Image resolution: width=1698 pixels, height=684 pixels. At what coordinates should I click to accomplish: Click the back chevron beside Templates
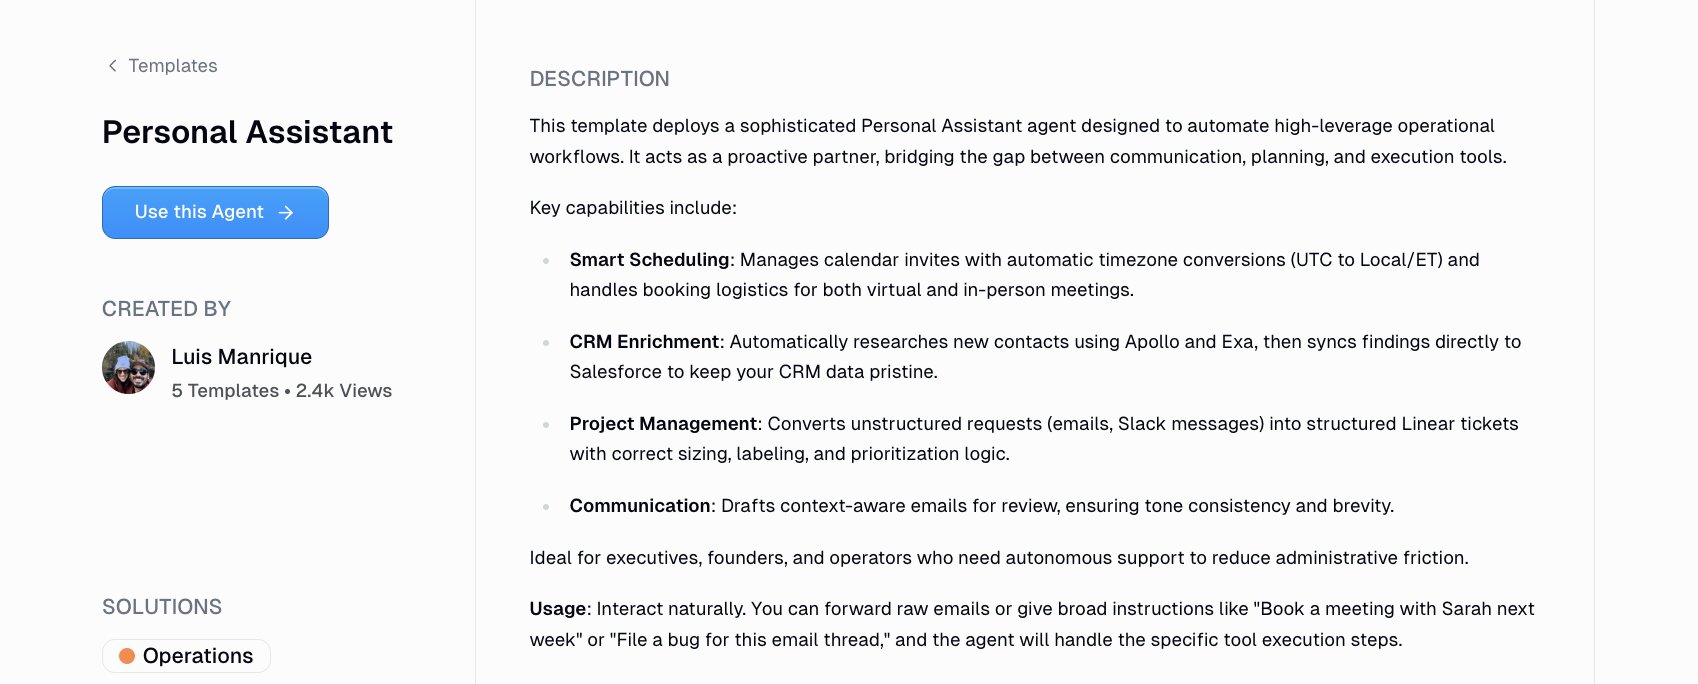click(112, 65)
